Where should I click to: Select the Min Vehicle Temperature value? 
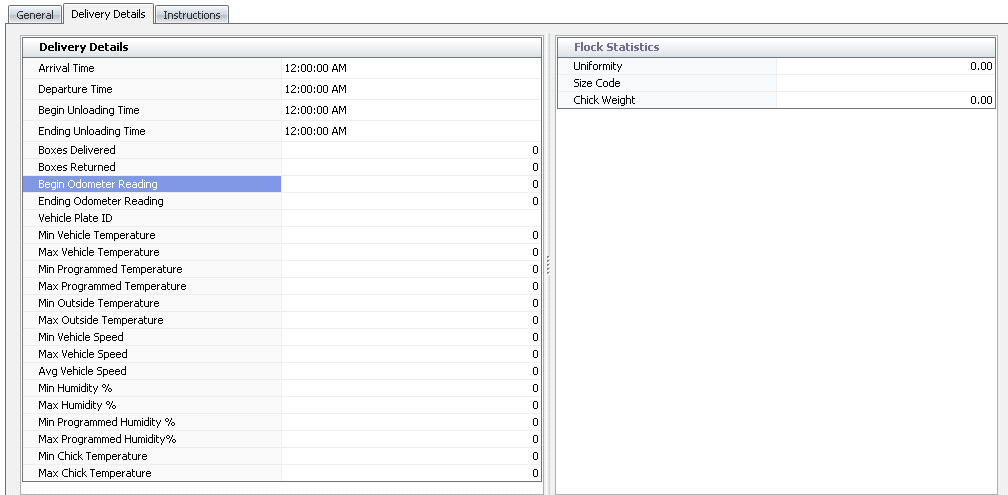tap(410, 235)
